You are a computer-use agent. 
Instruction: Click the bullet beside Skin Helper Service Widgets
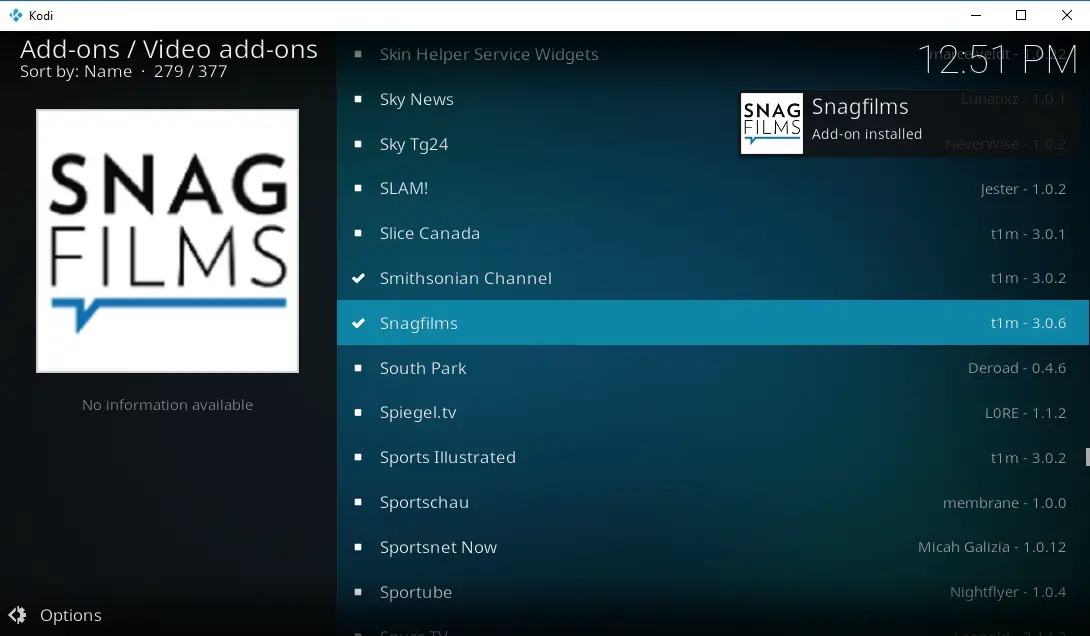pos(358,54)
